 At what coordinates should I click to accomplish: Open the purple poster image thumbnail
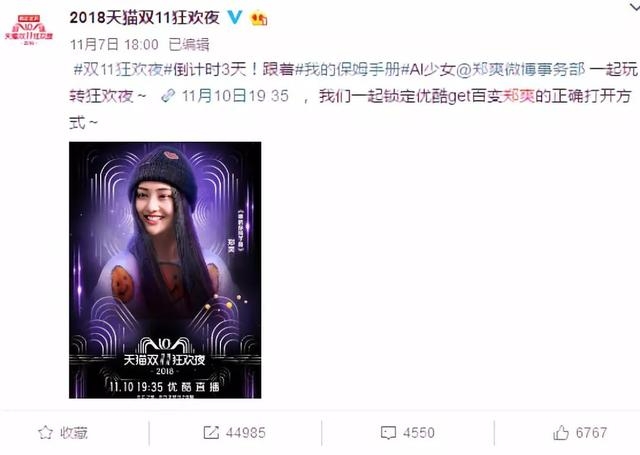pos(165,270)
